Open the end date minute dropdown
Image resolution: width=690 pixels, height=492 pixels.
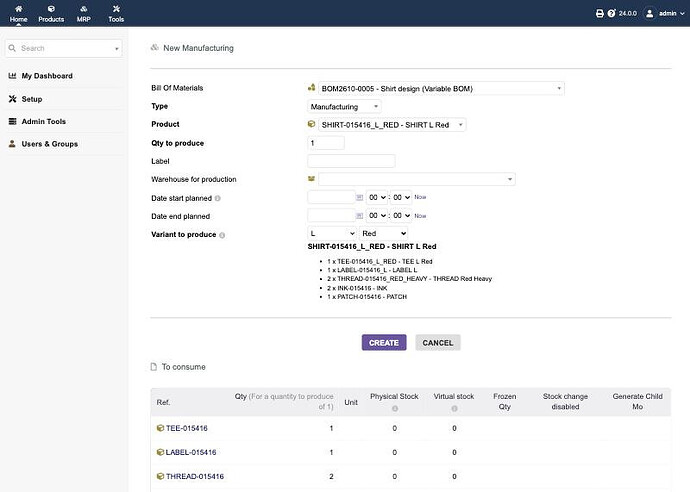click(401, 216)
